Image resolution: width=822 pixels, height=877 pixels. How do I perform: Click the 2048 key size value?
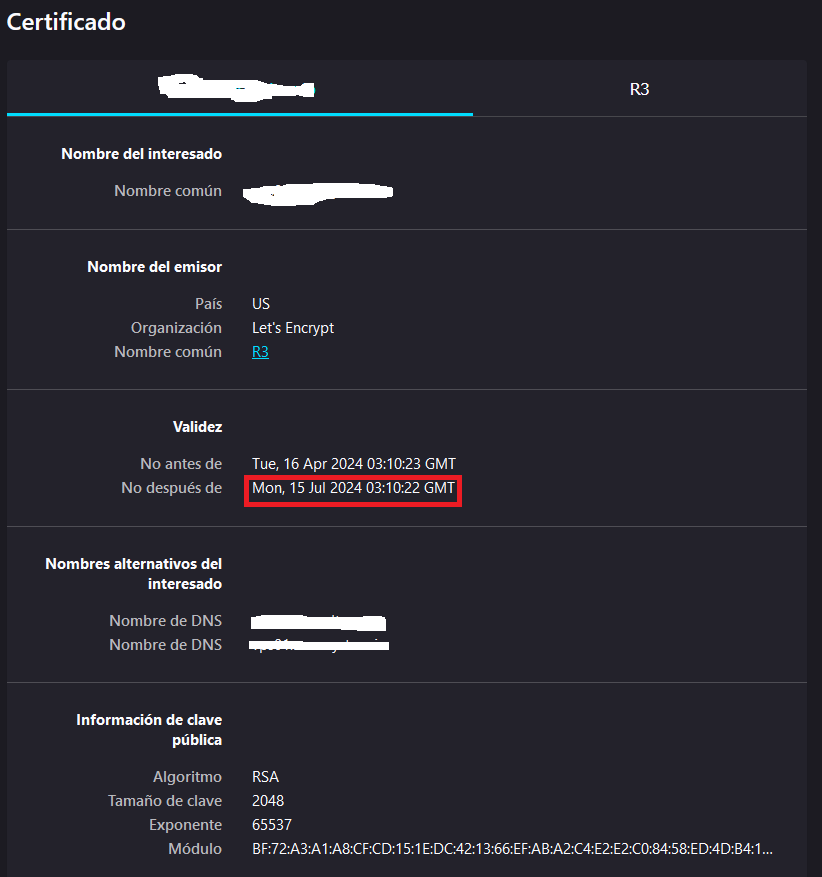pyautogui.click(x=268, y=801)
